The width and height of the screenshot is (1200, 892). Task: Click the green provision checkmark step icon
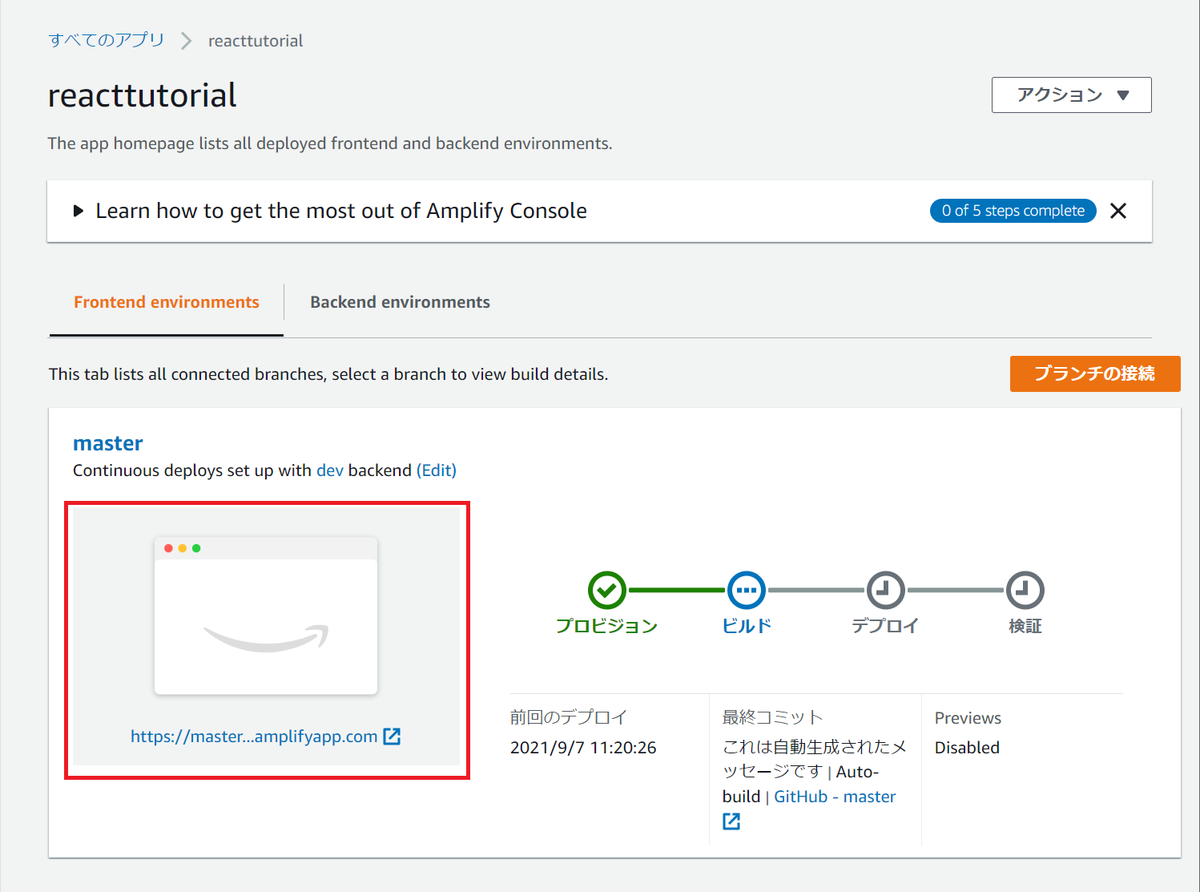pos(606,591)
